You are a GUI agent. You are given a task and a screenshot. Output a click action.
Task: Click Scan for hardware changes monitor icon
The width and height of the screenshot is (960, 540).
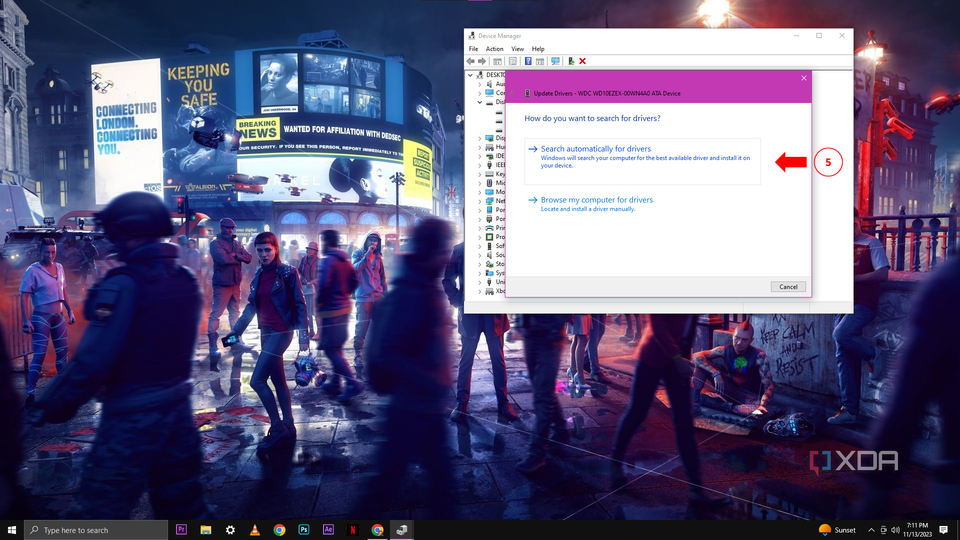click(x=555, y=61)
